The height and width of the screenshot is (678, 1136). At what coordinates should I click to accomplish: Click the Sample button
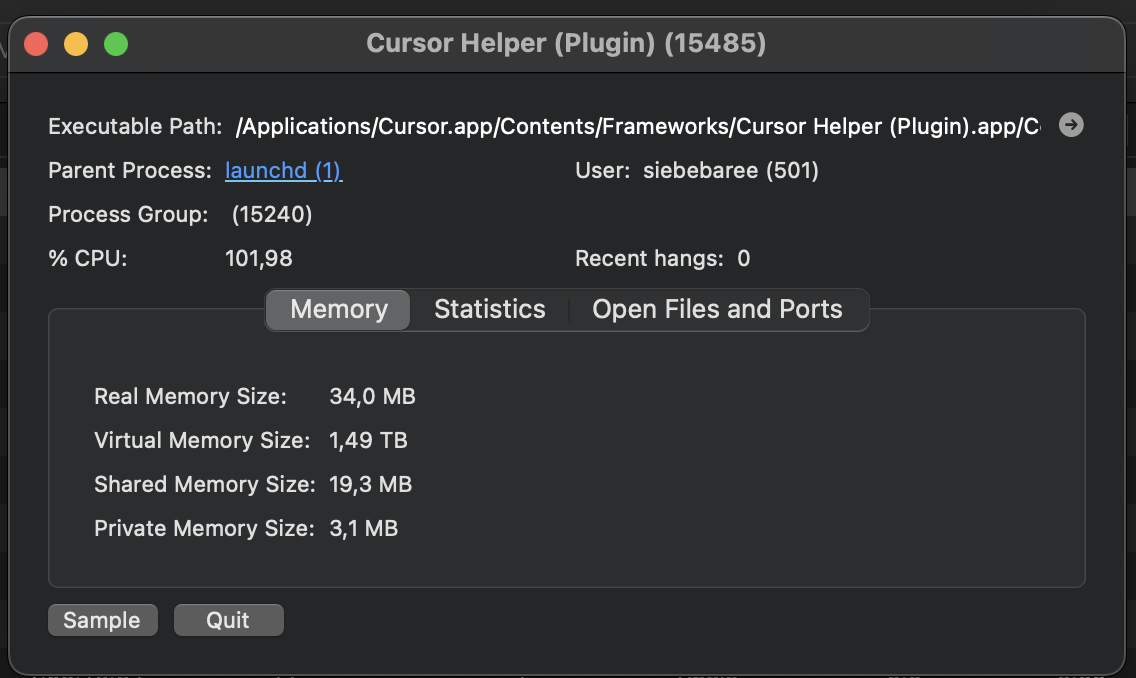pyautogui.click(x=102, y=619)
